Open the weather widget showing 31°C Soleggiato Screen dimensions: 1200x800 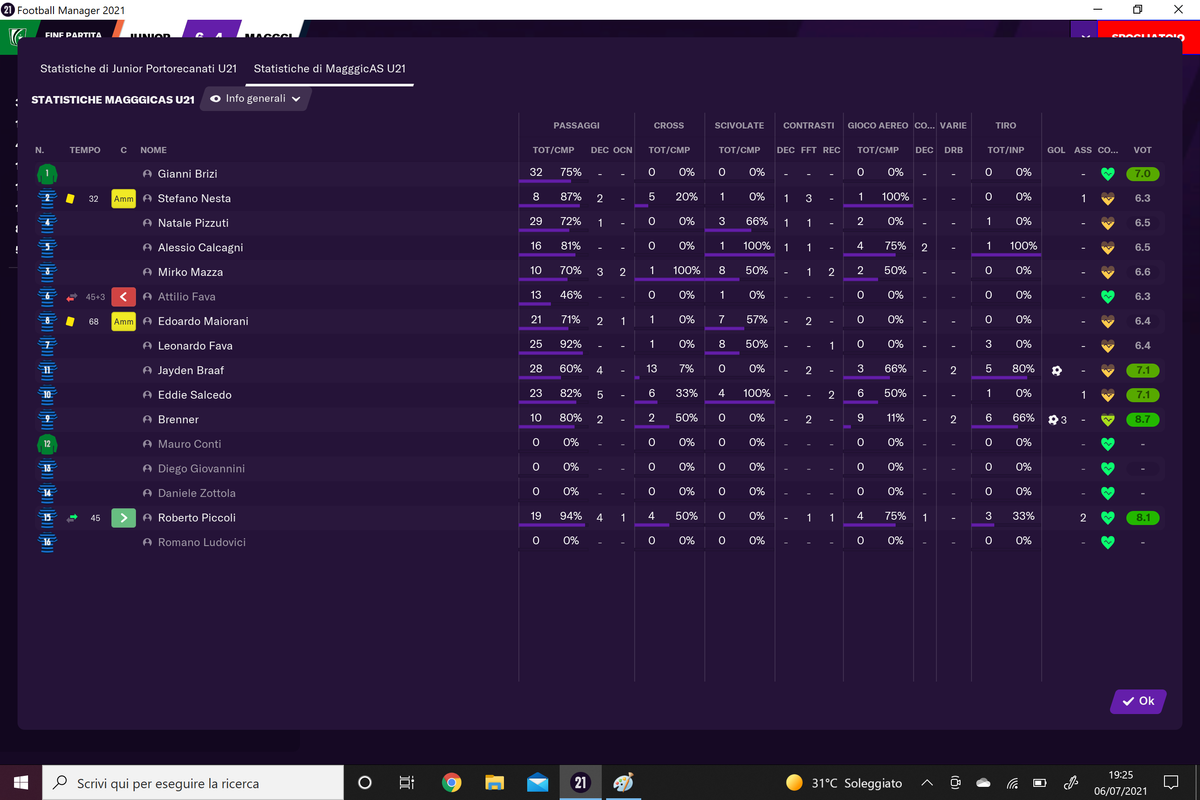pyautogui.click(x=844, y=783)
